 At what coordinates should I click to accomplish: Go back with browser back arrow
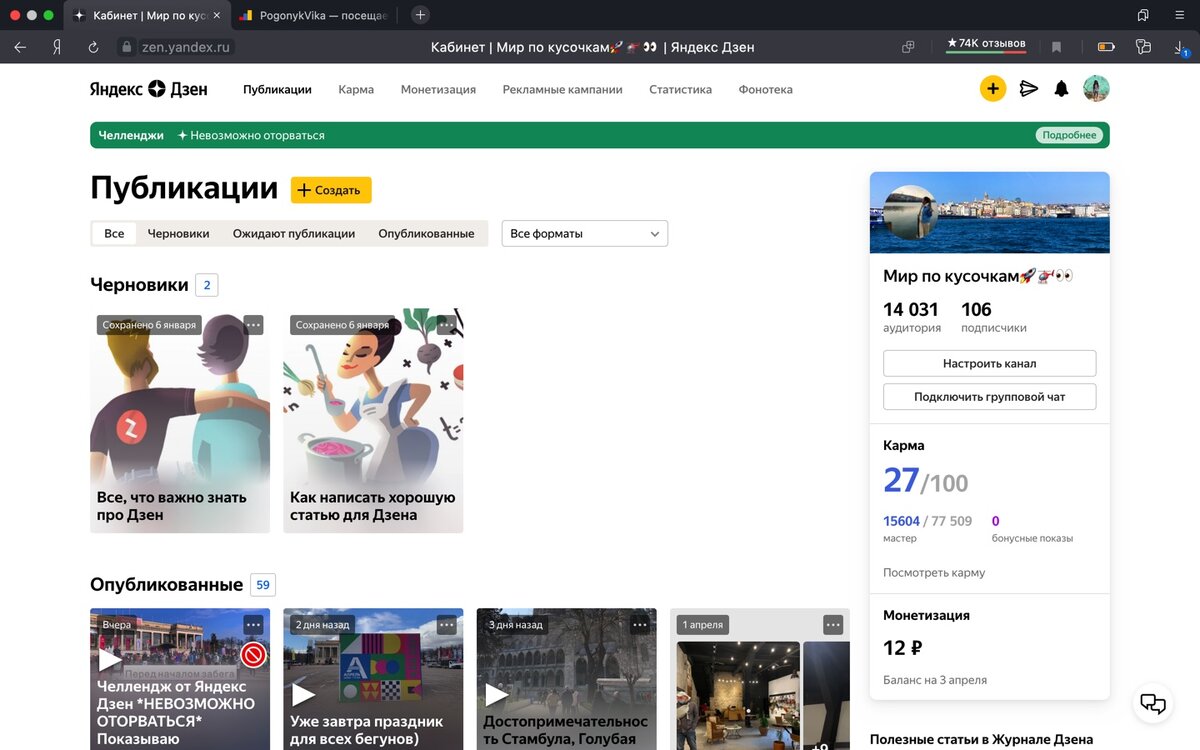pos(20,46)
